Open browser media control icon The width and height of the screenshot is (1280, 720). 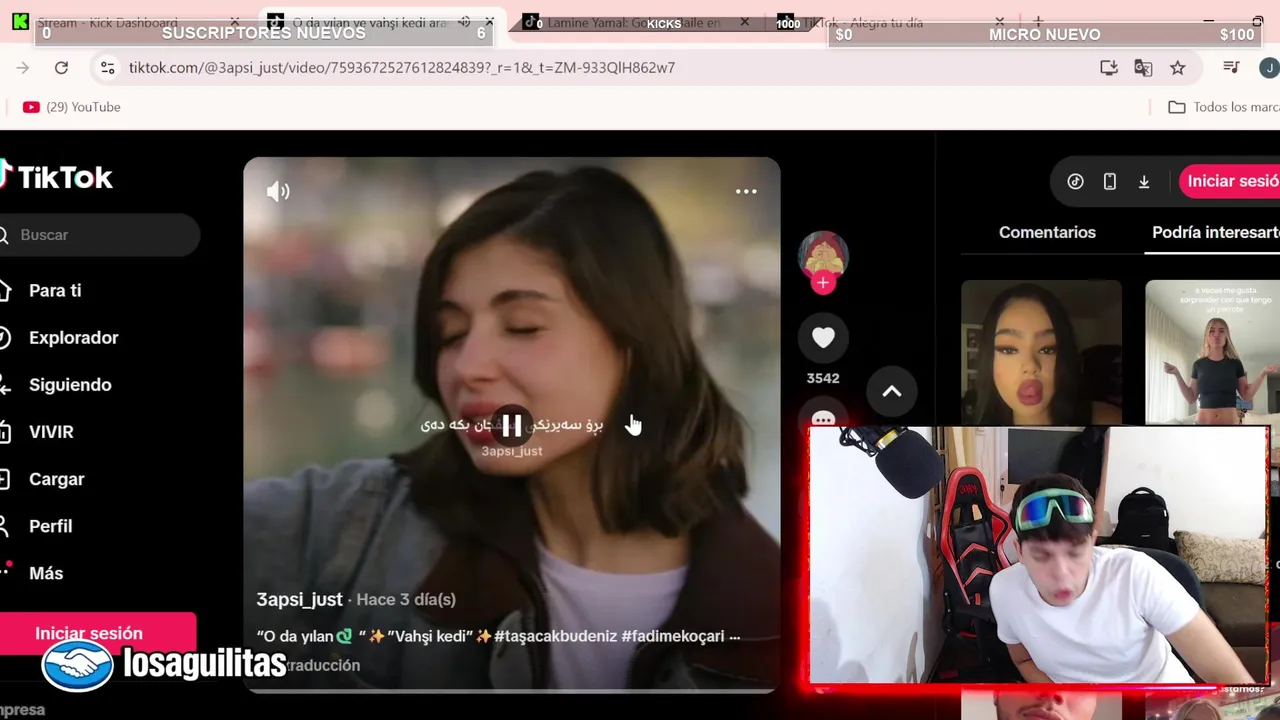pyautogui.click(x=1231, y=67)
